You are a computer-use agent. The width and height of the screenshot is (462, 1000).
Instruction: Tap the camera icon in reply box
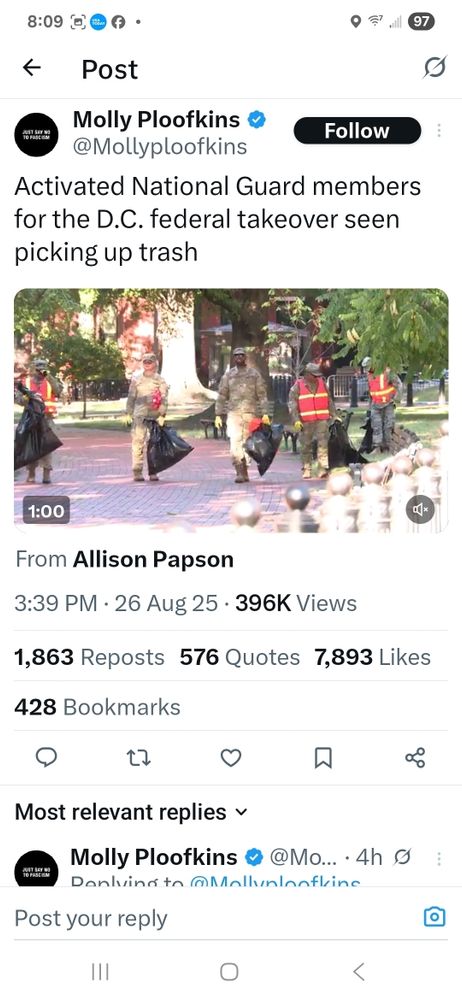[x=435, y=917]
